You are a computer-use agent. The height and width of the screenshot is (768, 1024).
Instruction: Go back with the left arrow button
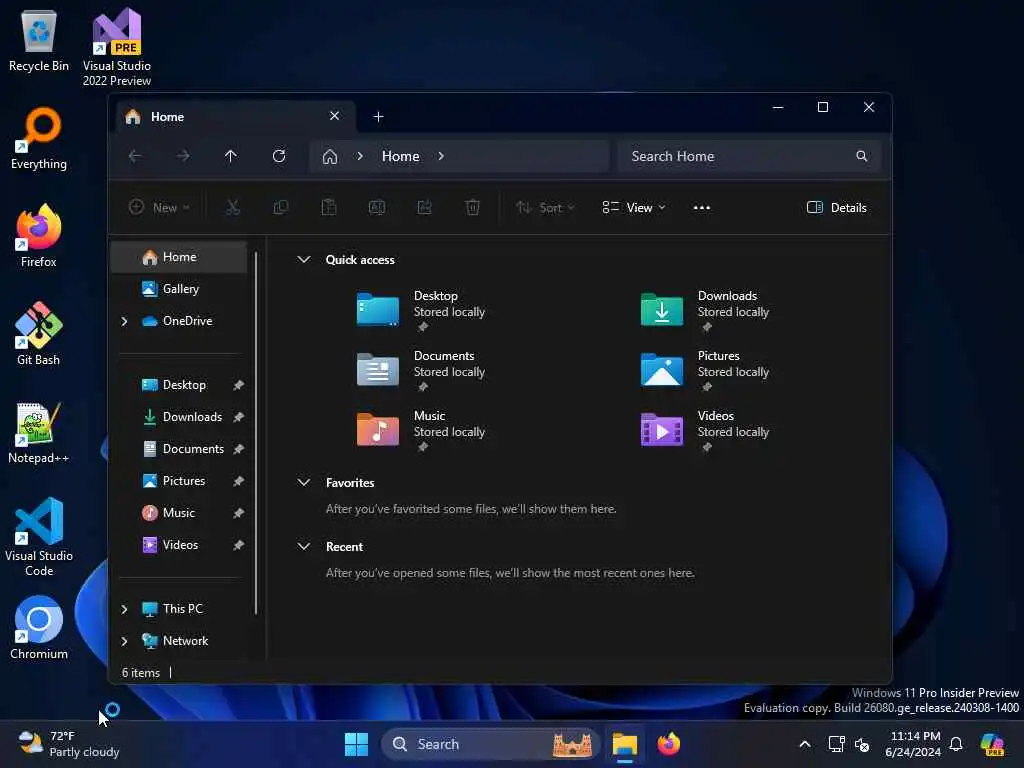pyautogui.click(x=135, y=156)
